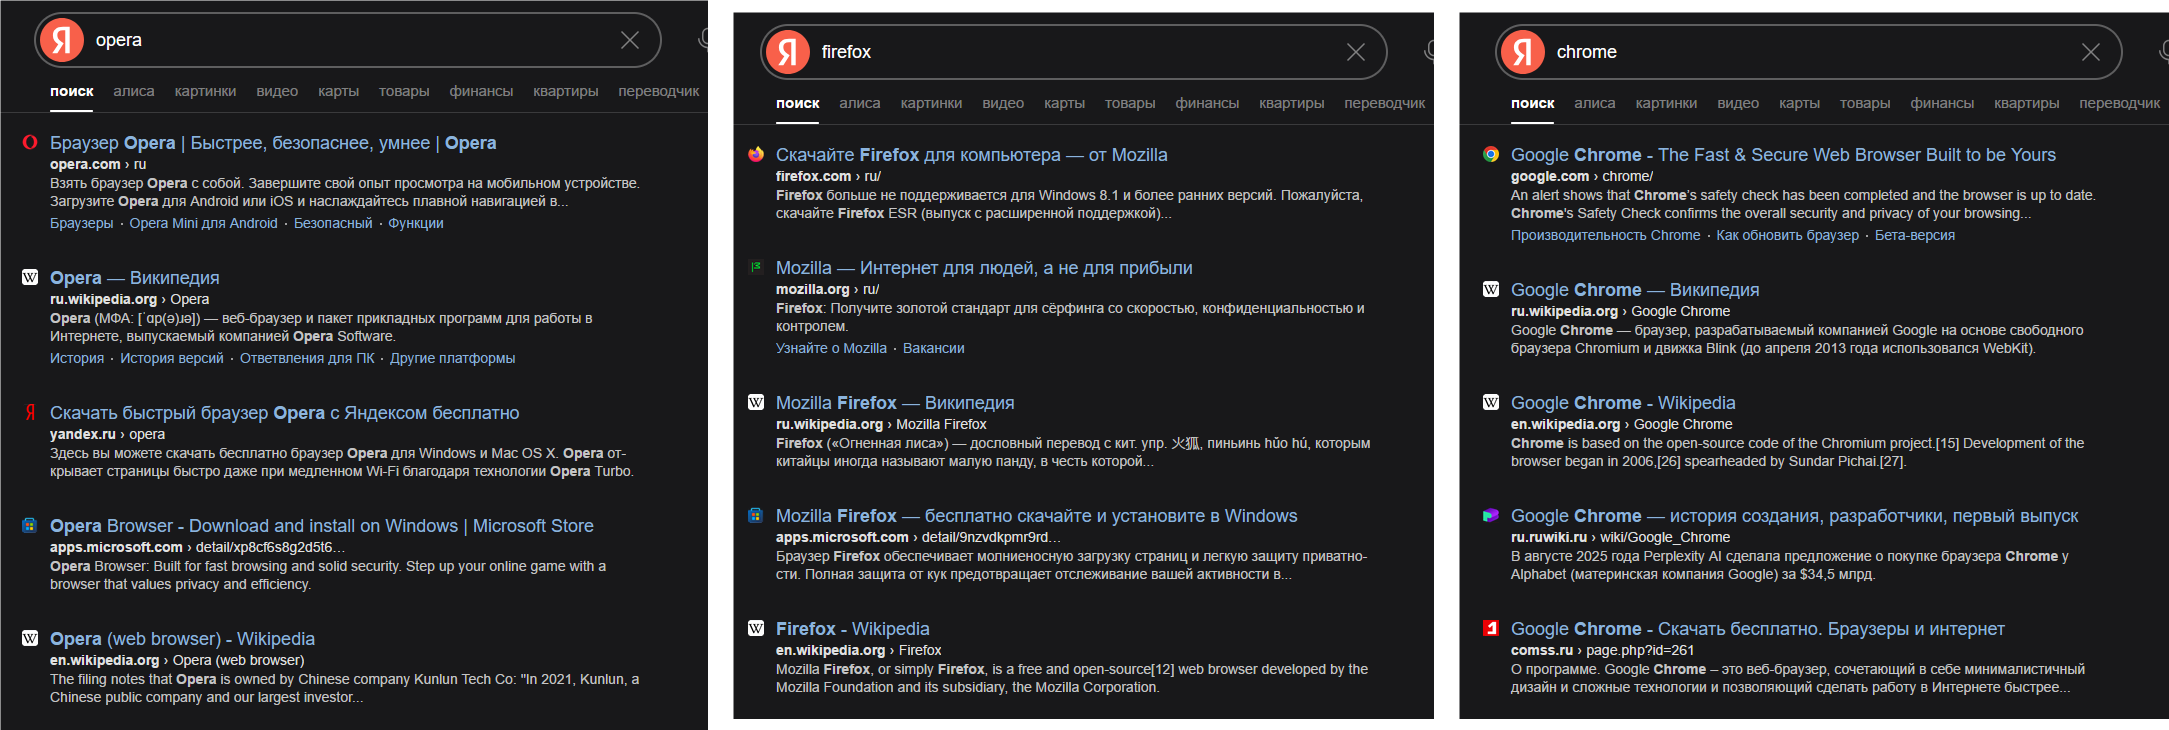Viewport: 2169px width, 730px height.
Task: Clear the chrome search query with the X
Action: pos(2091,52)
